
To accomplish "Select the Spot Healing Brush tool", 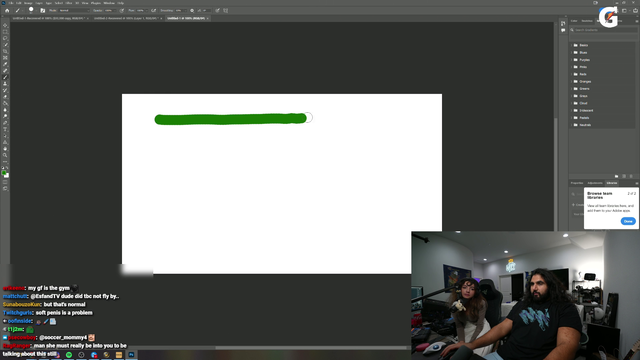I will point(5,71).
